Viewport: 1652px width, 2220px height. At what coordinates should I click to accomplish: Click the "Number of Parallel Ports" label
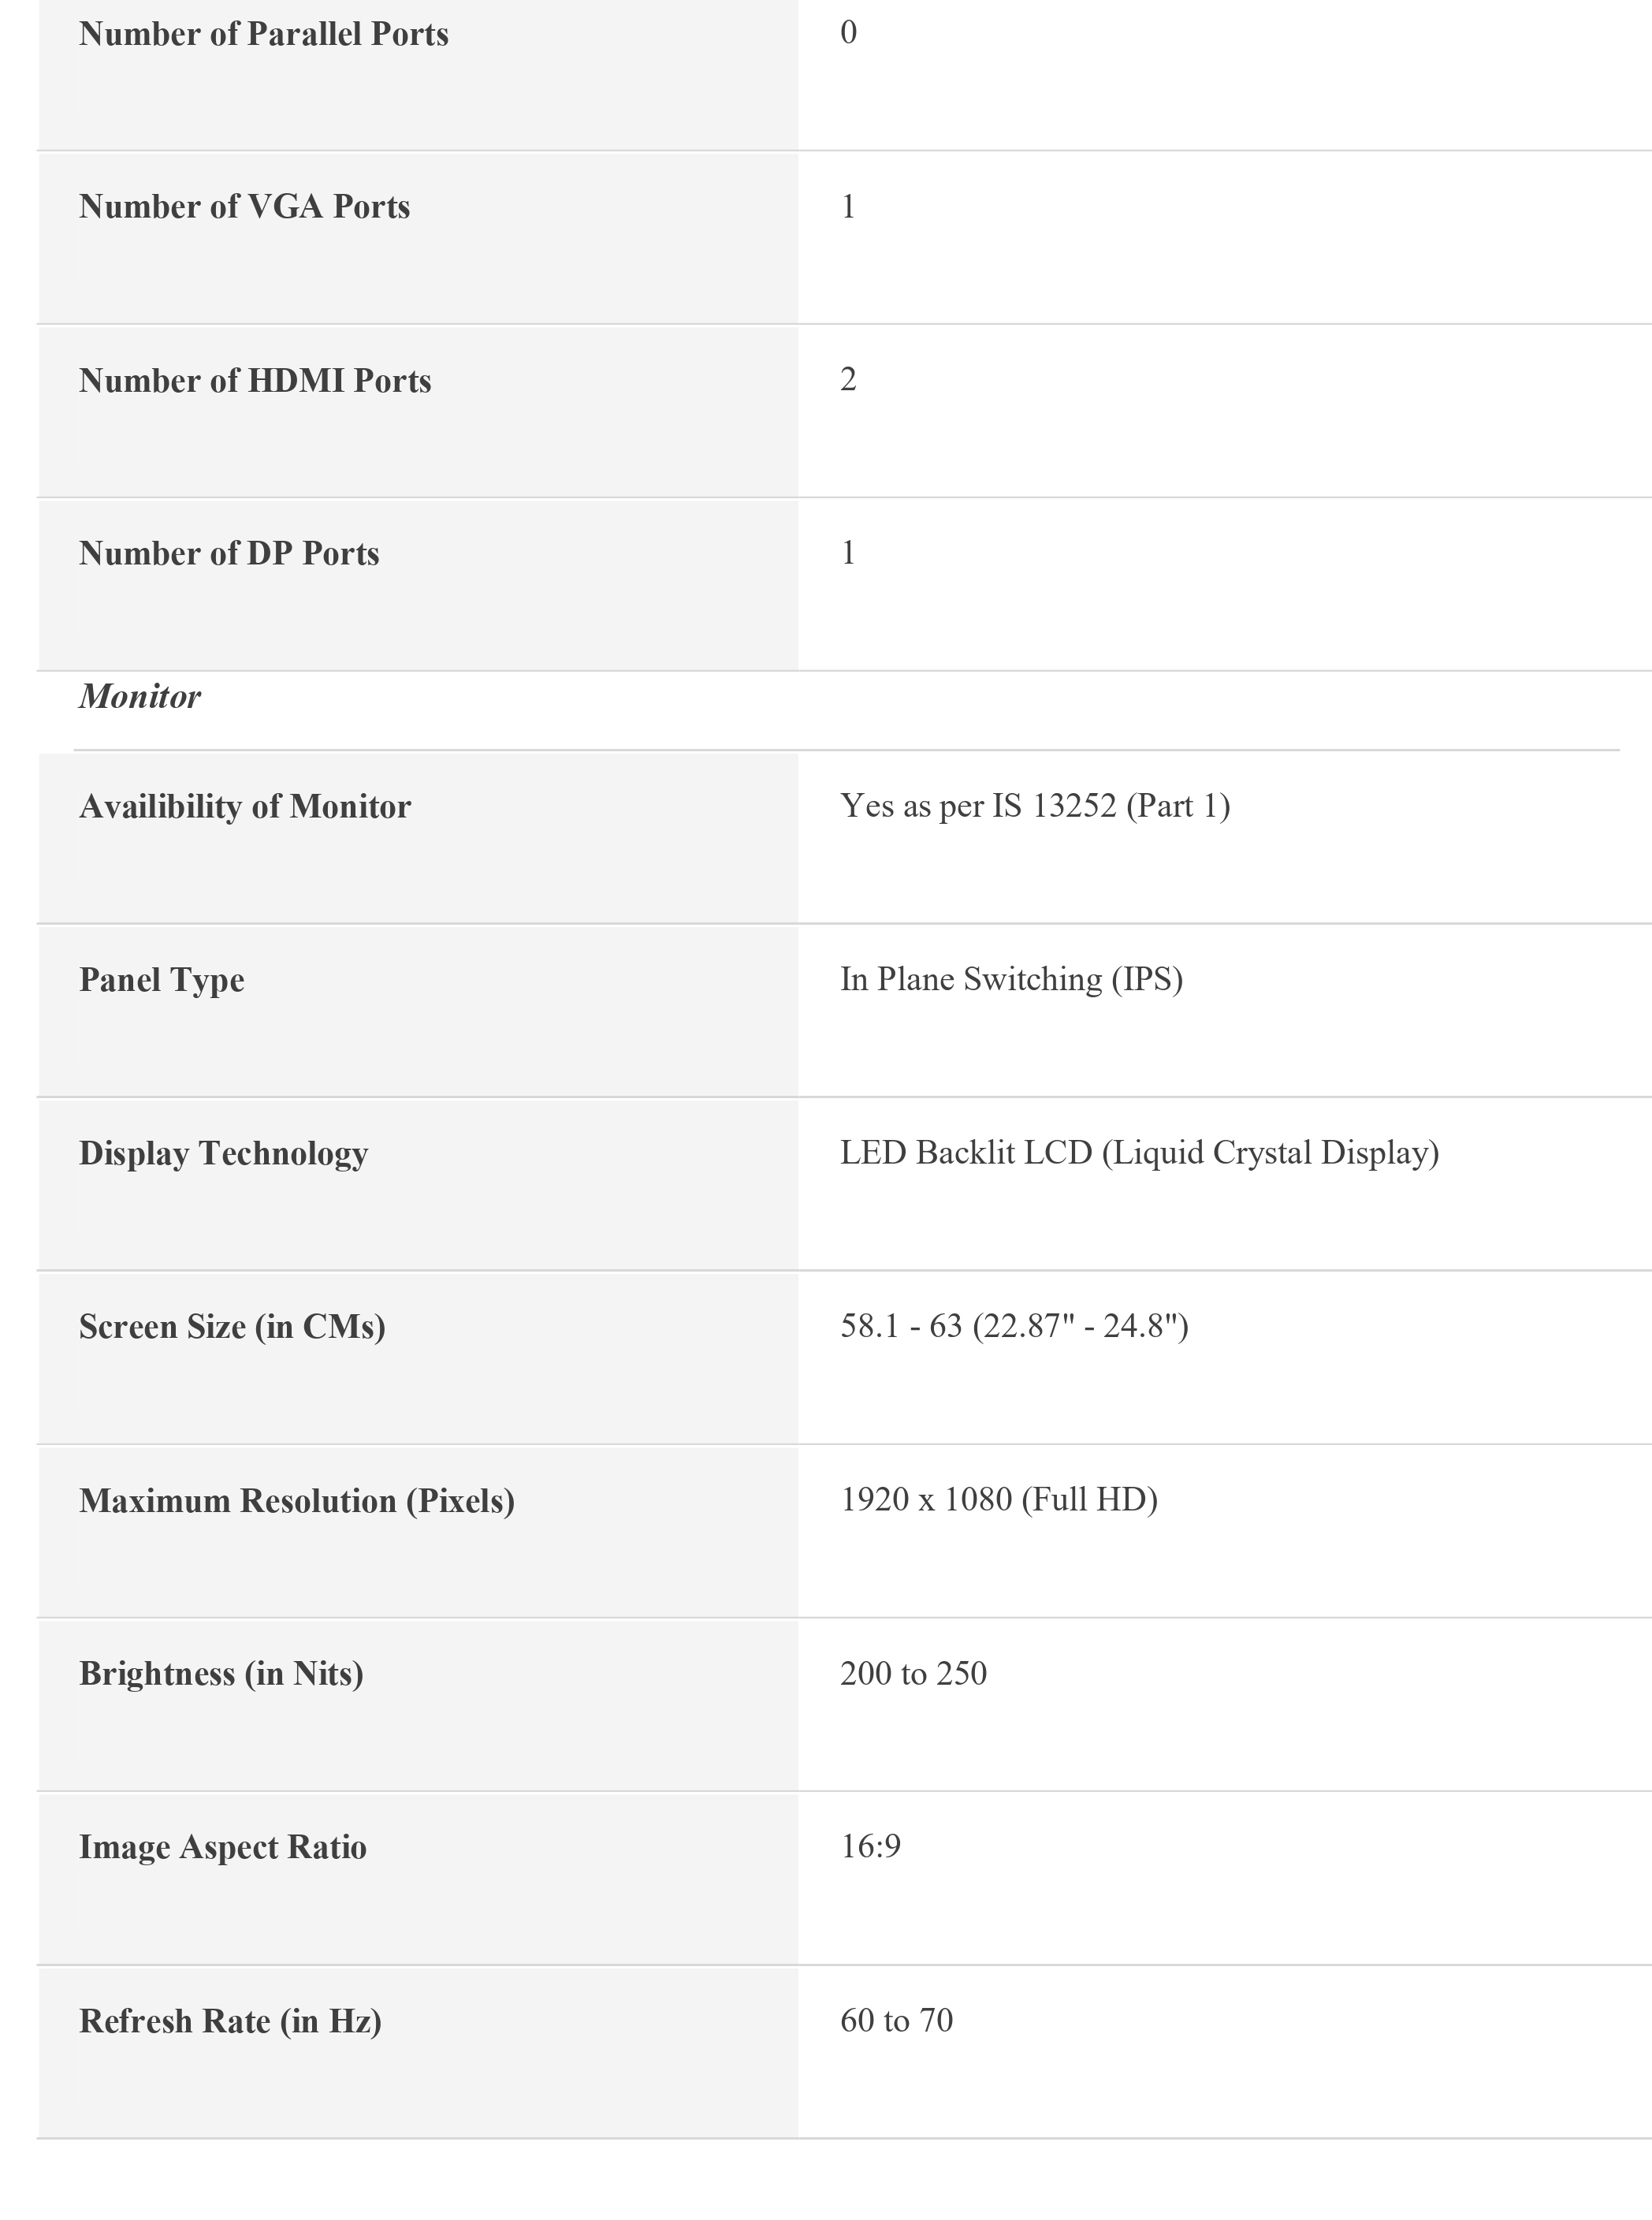[x=263, y=34]
